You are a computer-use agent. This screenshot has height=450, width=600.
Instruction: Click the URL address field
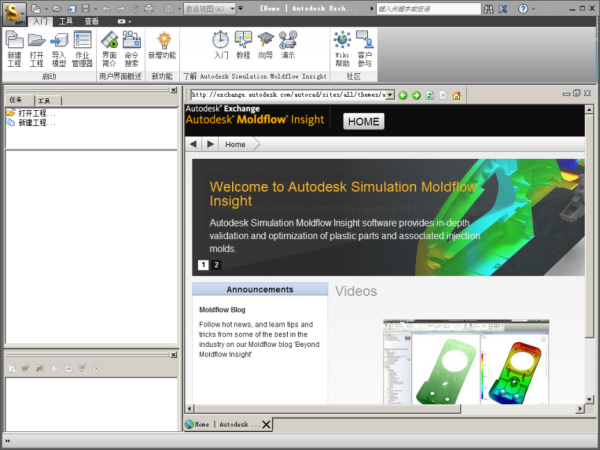pos(288,95)
